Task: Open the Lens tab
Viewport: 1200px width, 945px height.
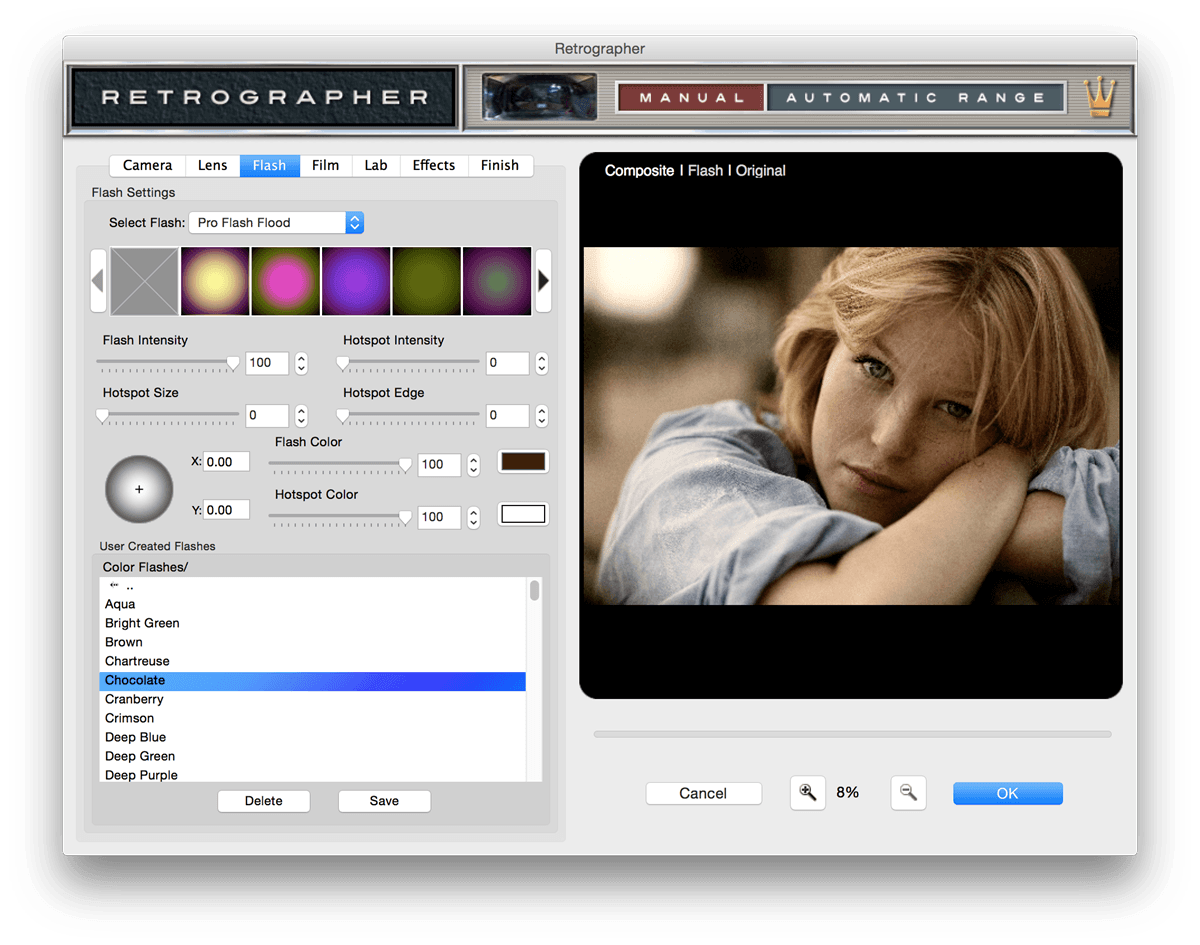Action: pyautogui.click(x=212, y=165)
